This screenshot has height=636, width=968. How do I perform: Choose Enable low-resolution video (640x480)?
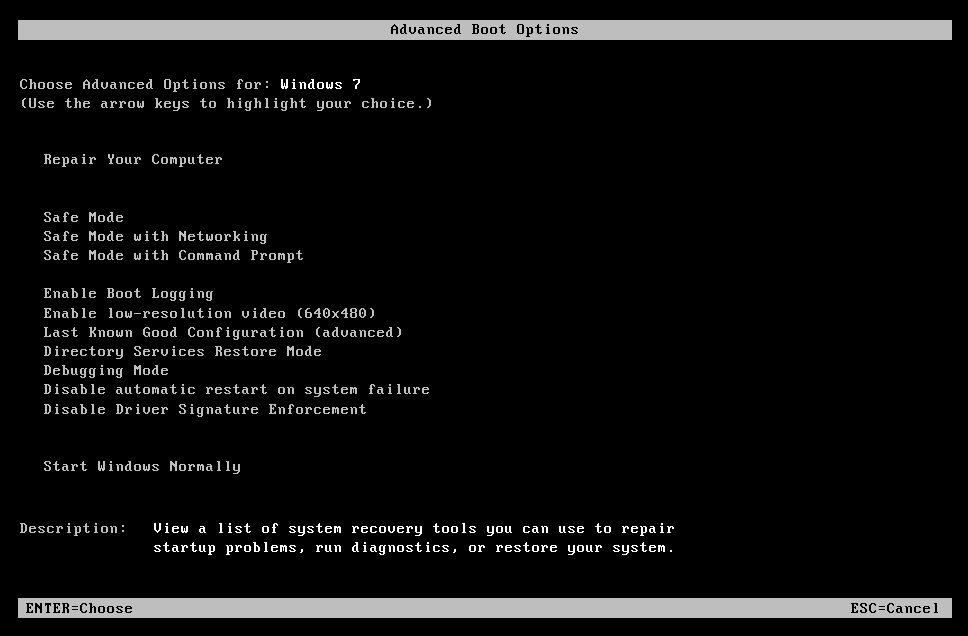209,313
